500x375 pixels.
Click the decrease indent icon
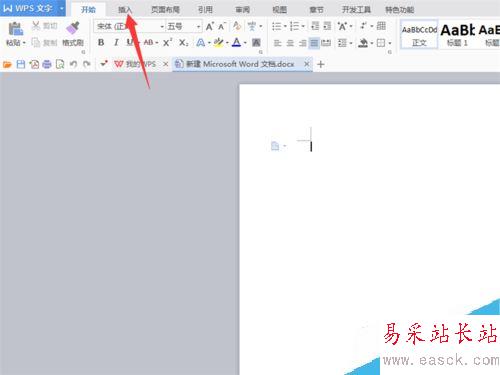tap(315, 26)
